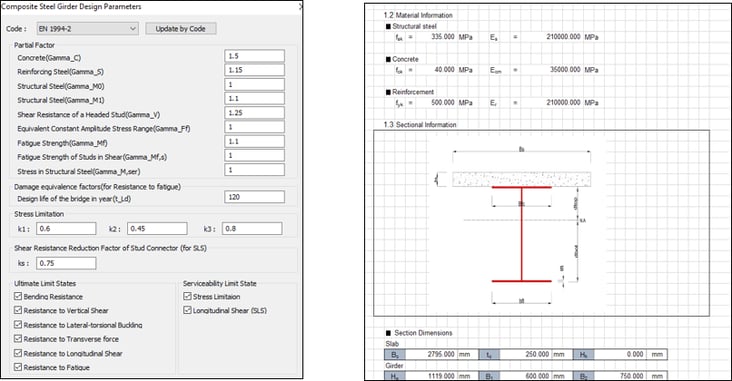Click the k1 stress limitation field
The image size is (732, 381).
coord(66,229)
